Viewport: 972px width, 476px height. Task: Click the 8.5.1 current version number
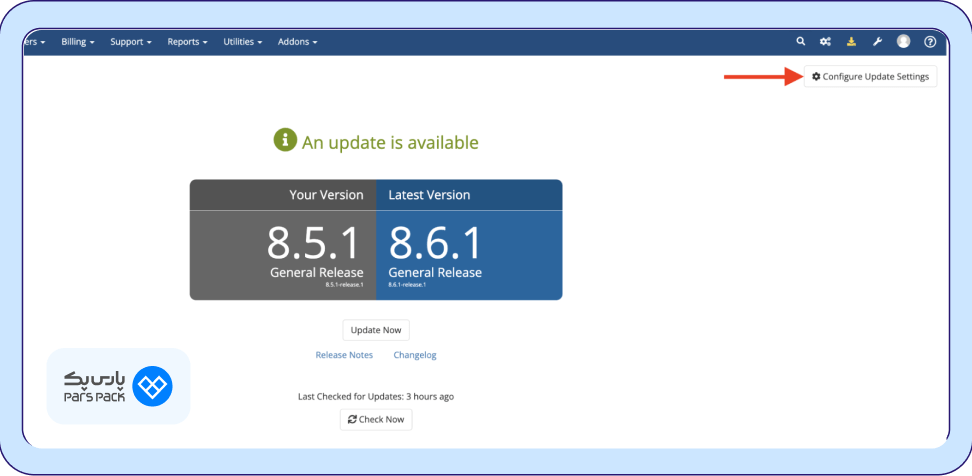click(x=313, y=243)
